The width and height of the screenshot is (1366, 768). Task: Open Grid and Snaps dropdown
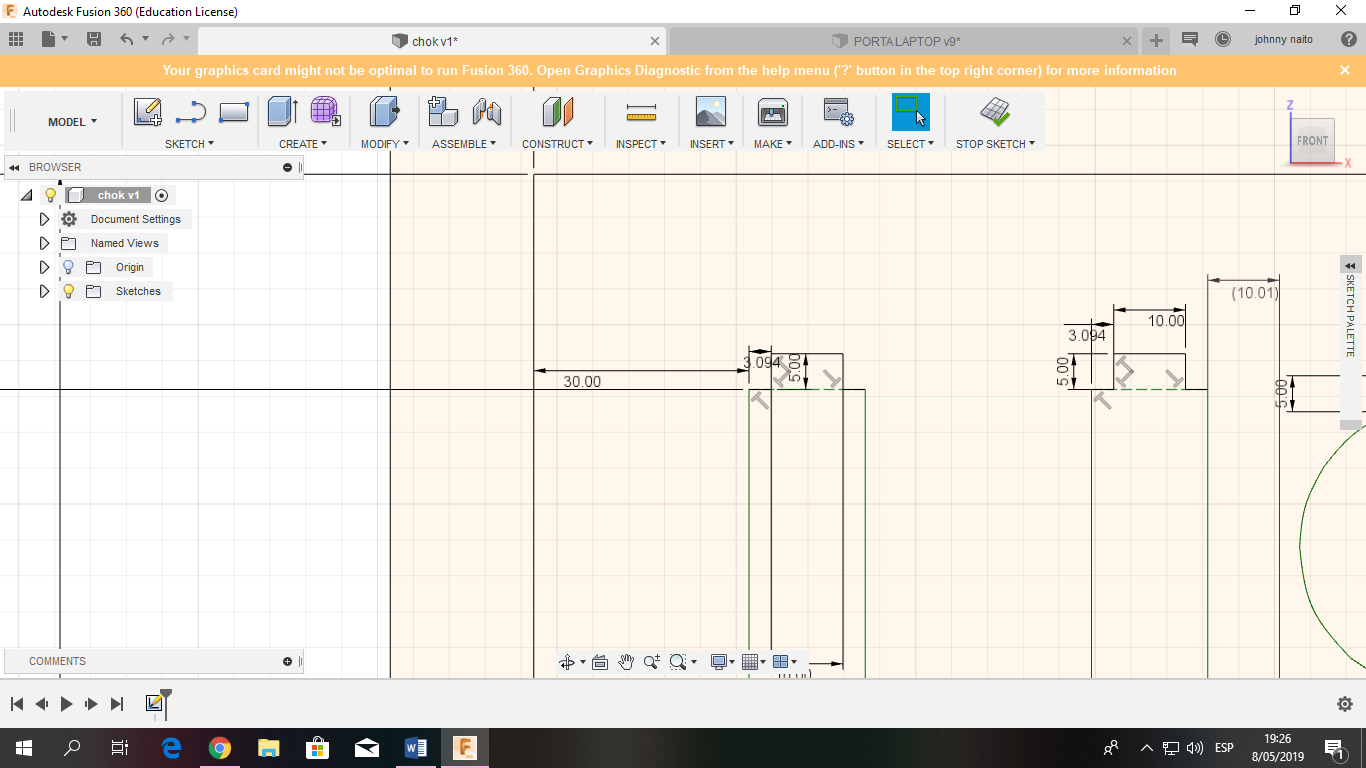(754, 662)
